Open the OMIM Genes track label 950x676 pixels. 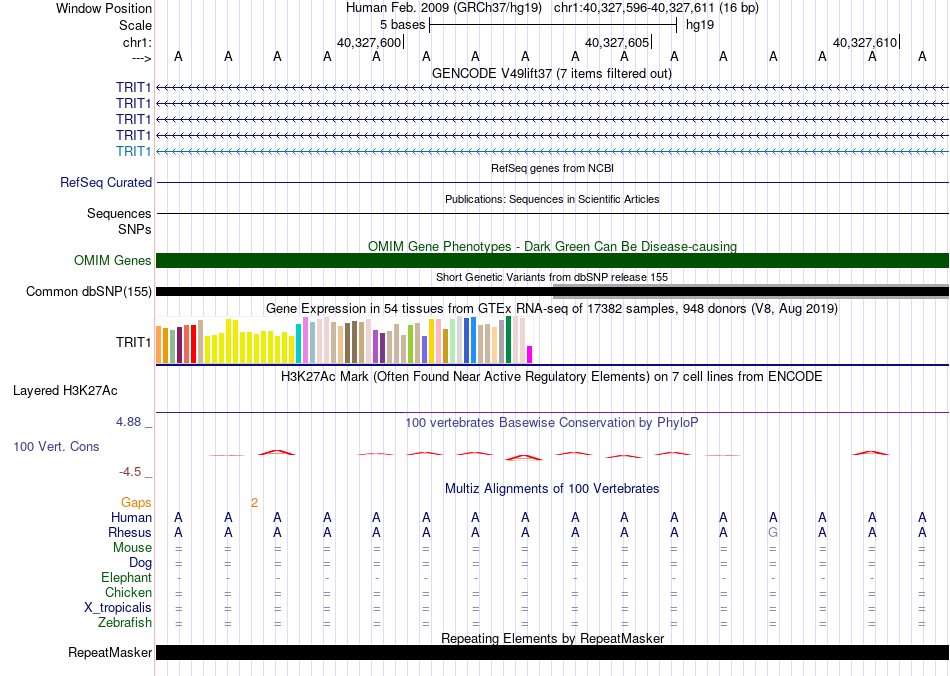coord(113,261)
